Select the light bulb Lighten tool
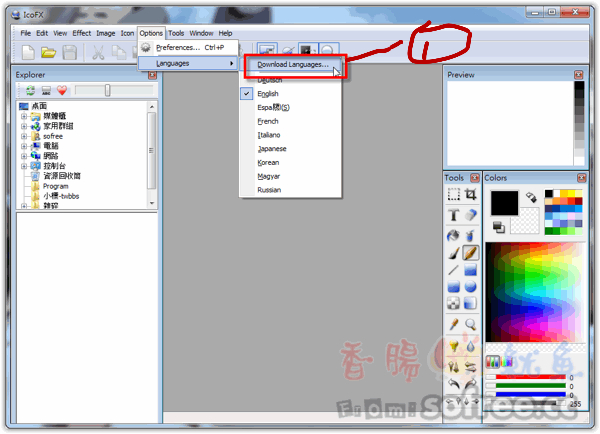The width and height of the screenshot is (600, 434). 454,346
